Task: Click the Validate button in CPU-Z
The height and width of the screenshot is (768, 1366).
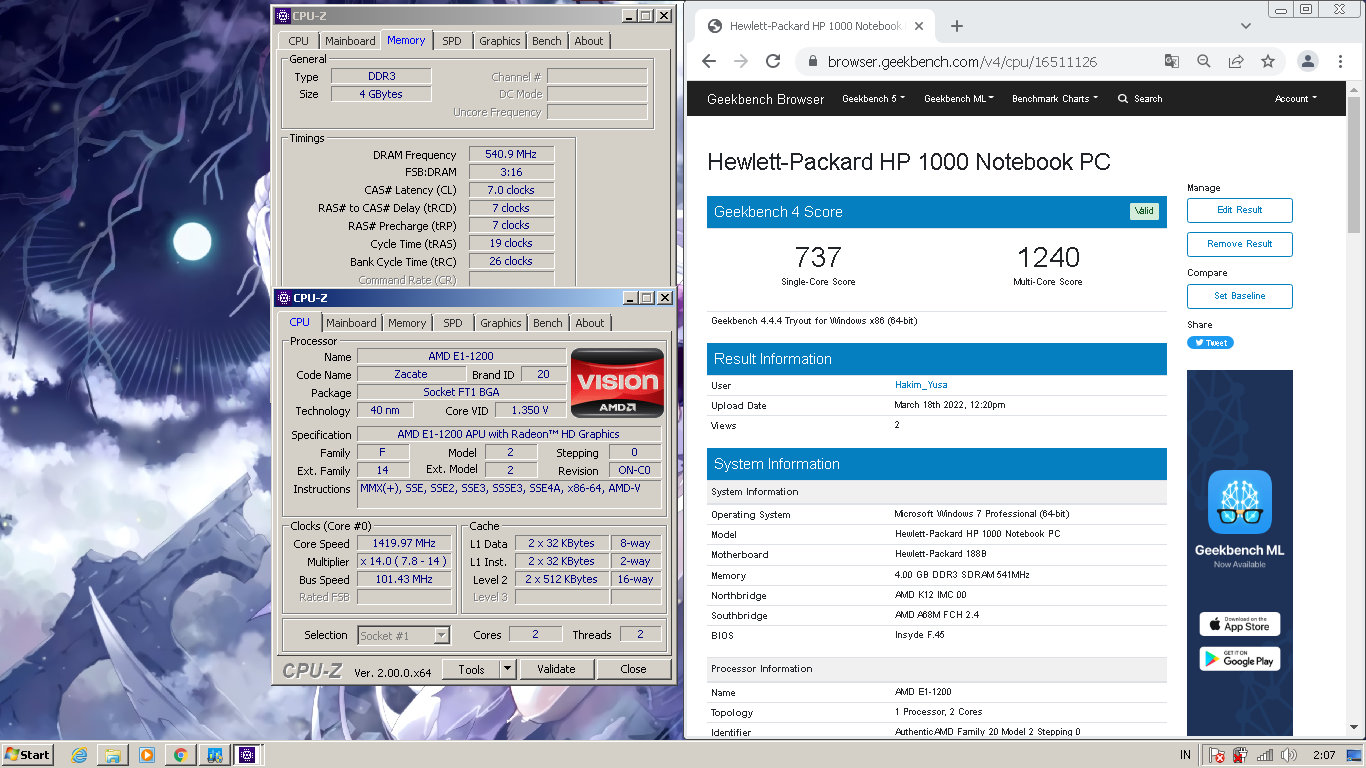Action: [x=556, y=669]
